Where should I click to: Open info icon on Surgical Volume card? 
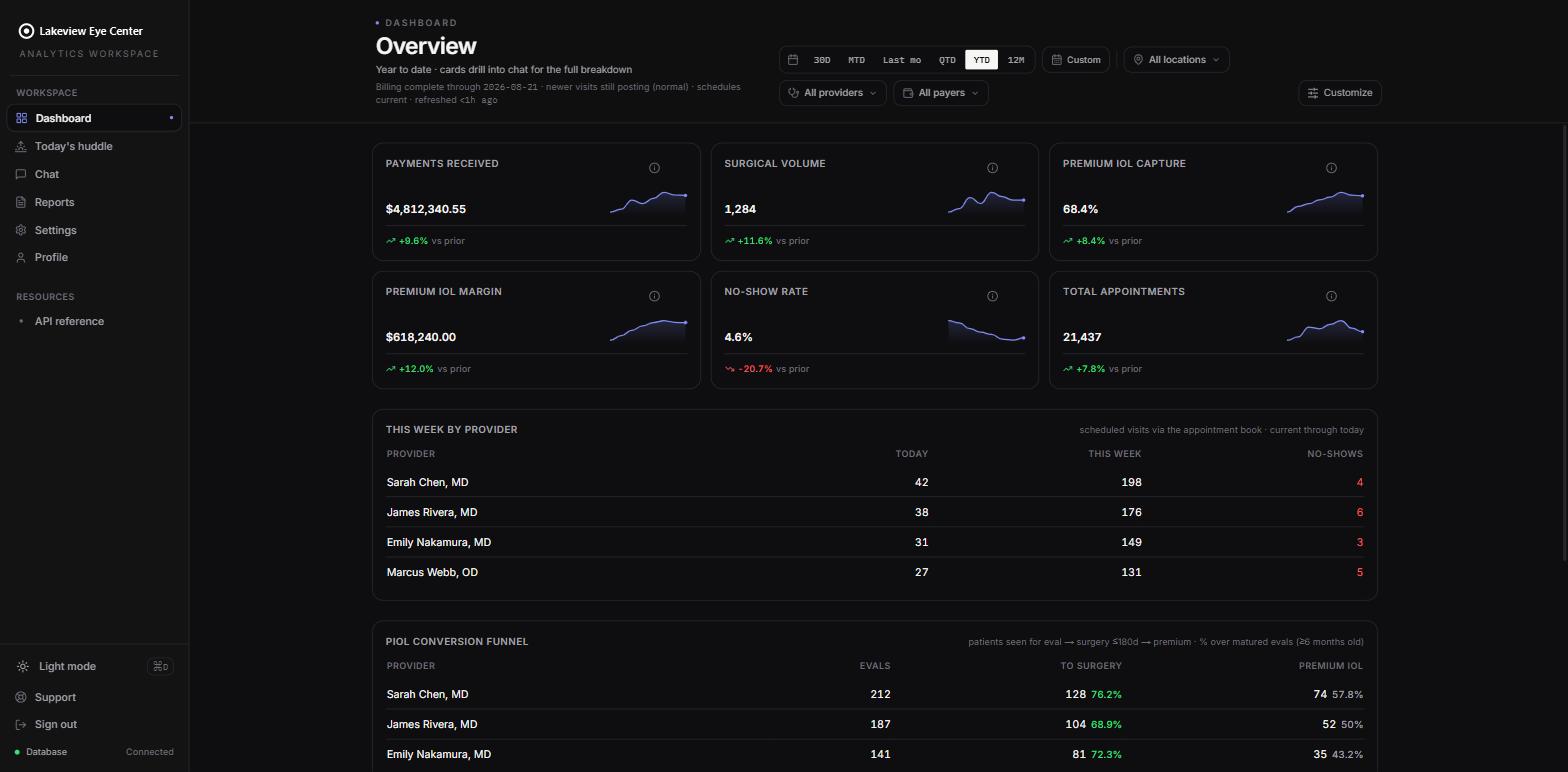tap(992, 168)
